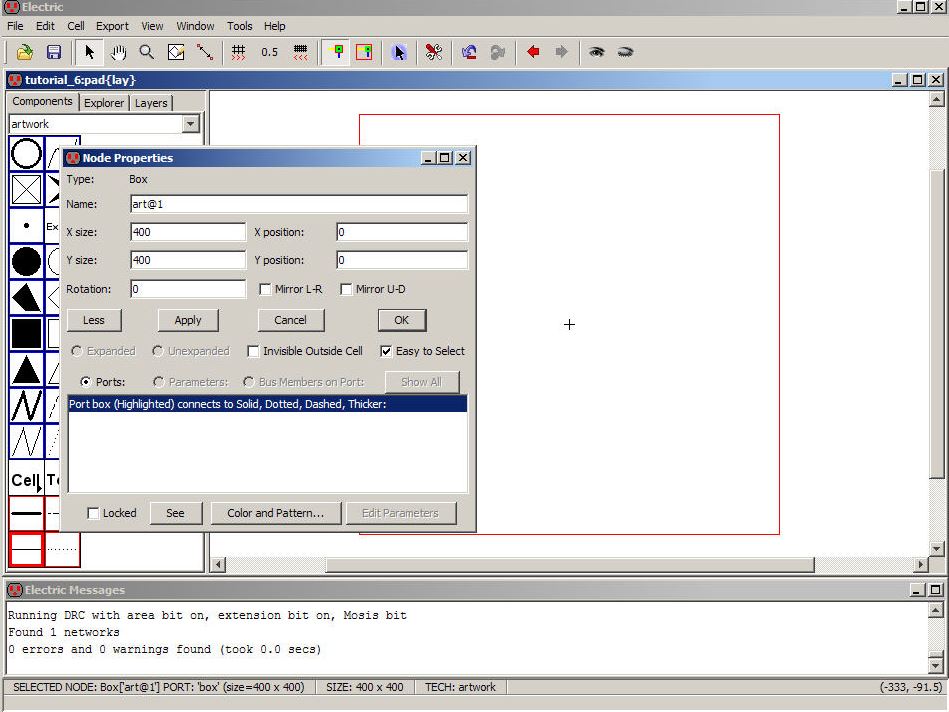The width and height of the screenshot is (949, 712).
Task: Select the Pan hand tool
Action: click(118, 52)
